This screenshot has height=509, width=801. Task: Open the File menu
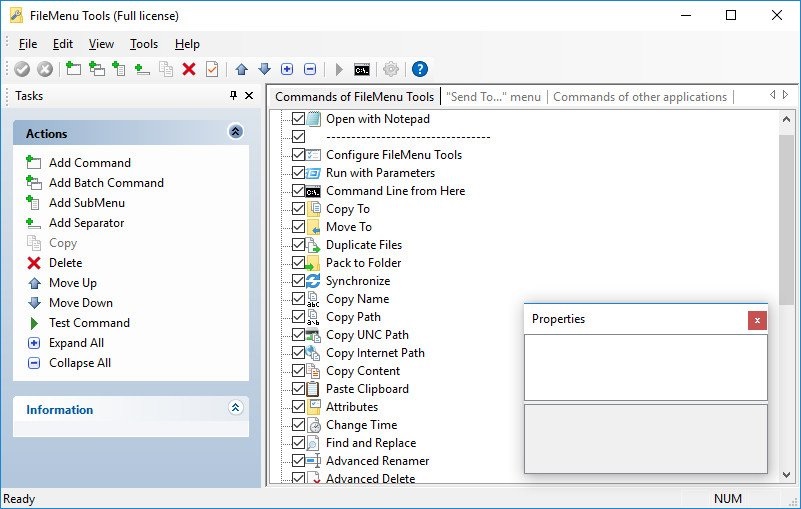point(28,44)
